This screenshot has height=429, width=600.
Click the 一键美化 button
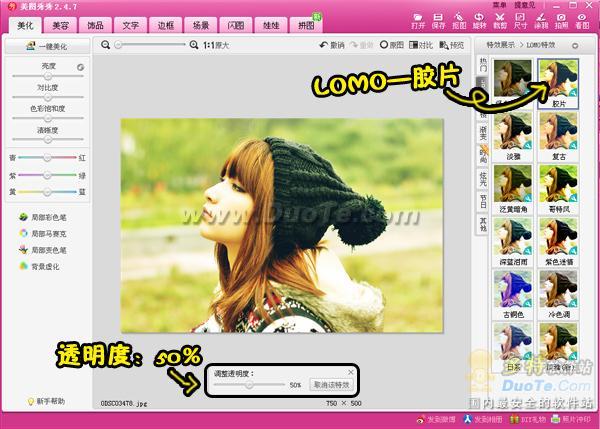[48, 46]
